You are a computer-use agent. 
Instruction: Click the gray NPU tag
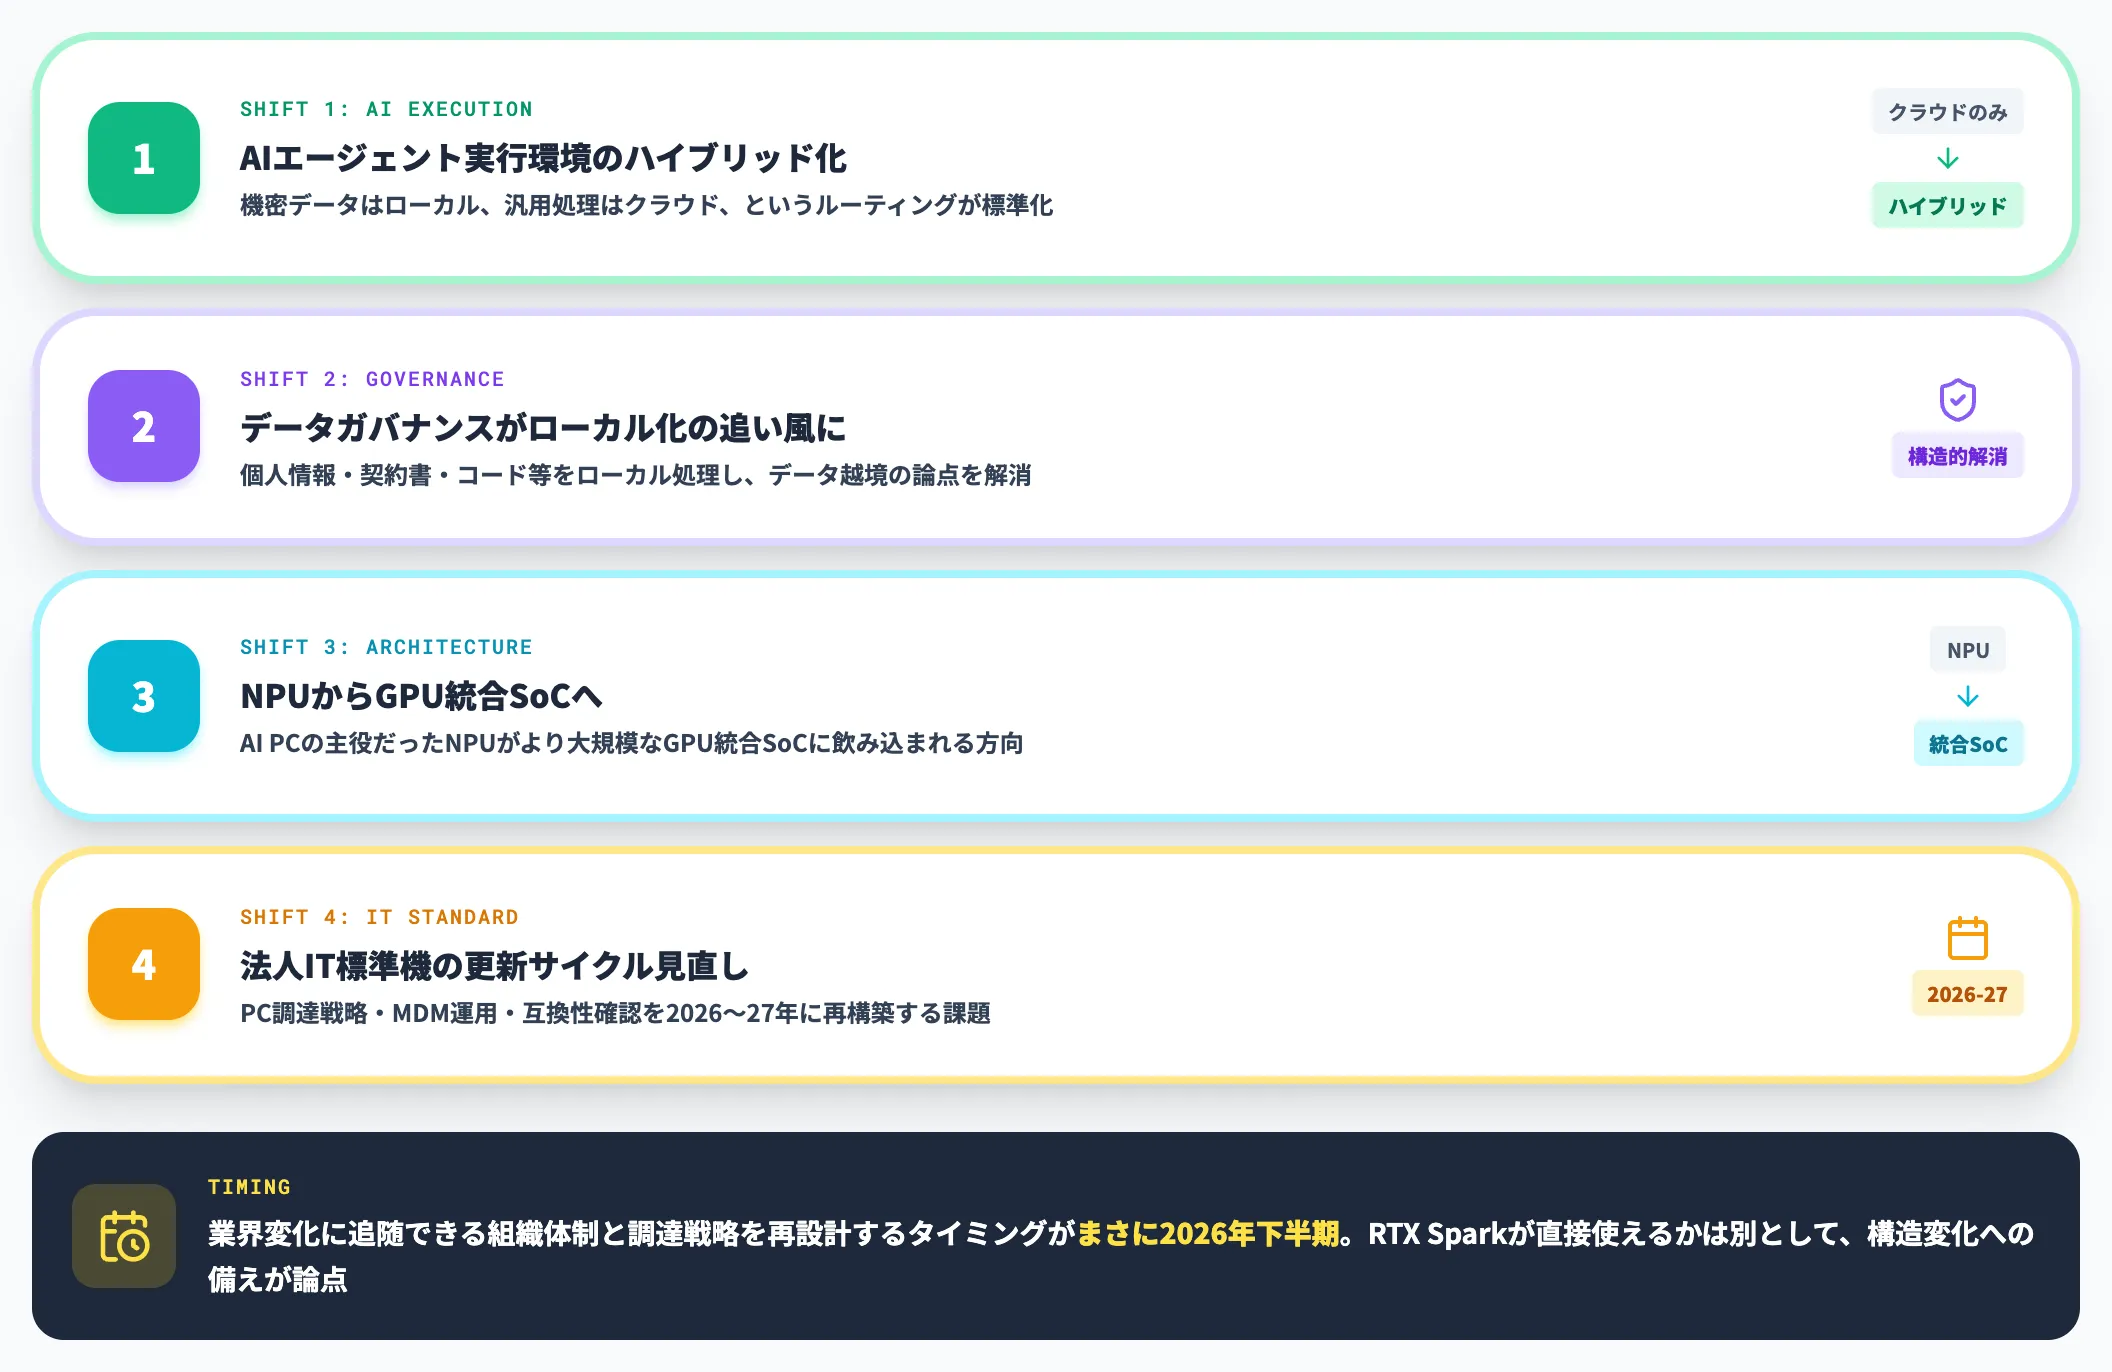tap(1967, 650)
